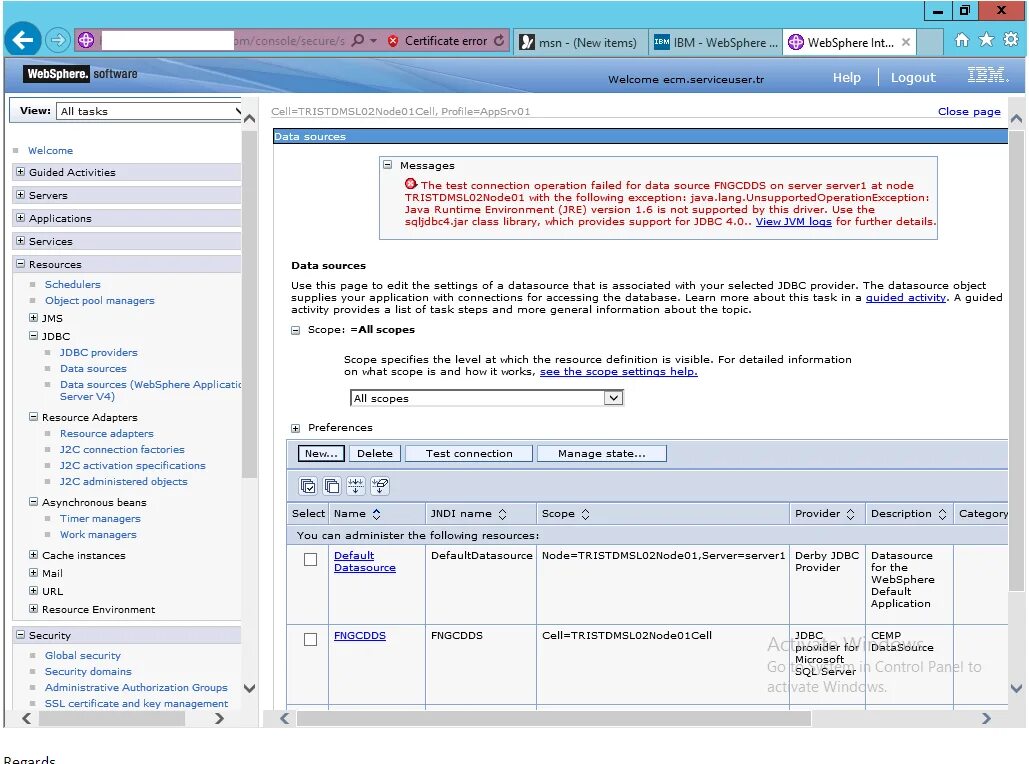Expand the Resource Environment node

tap(33, 609)
